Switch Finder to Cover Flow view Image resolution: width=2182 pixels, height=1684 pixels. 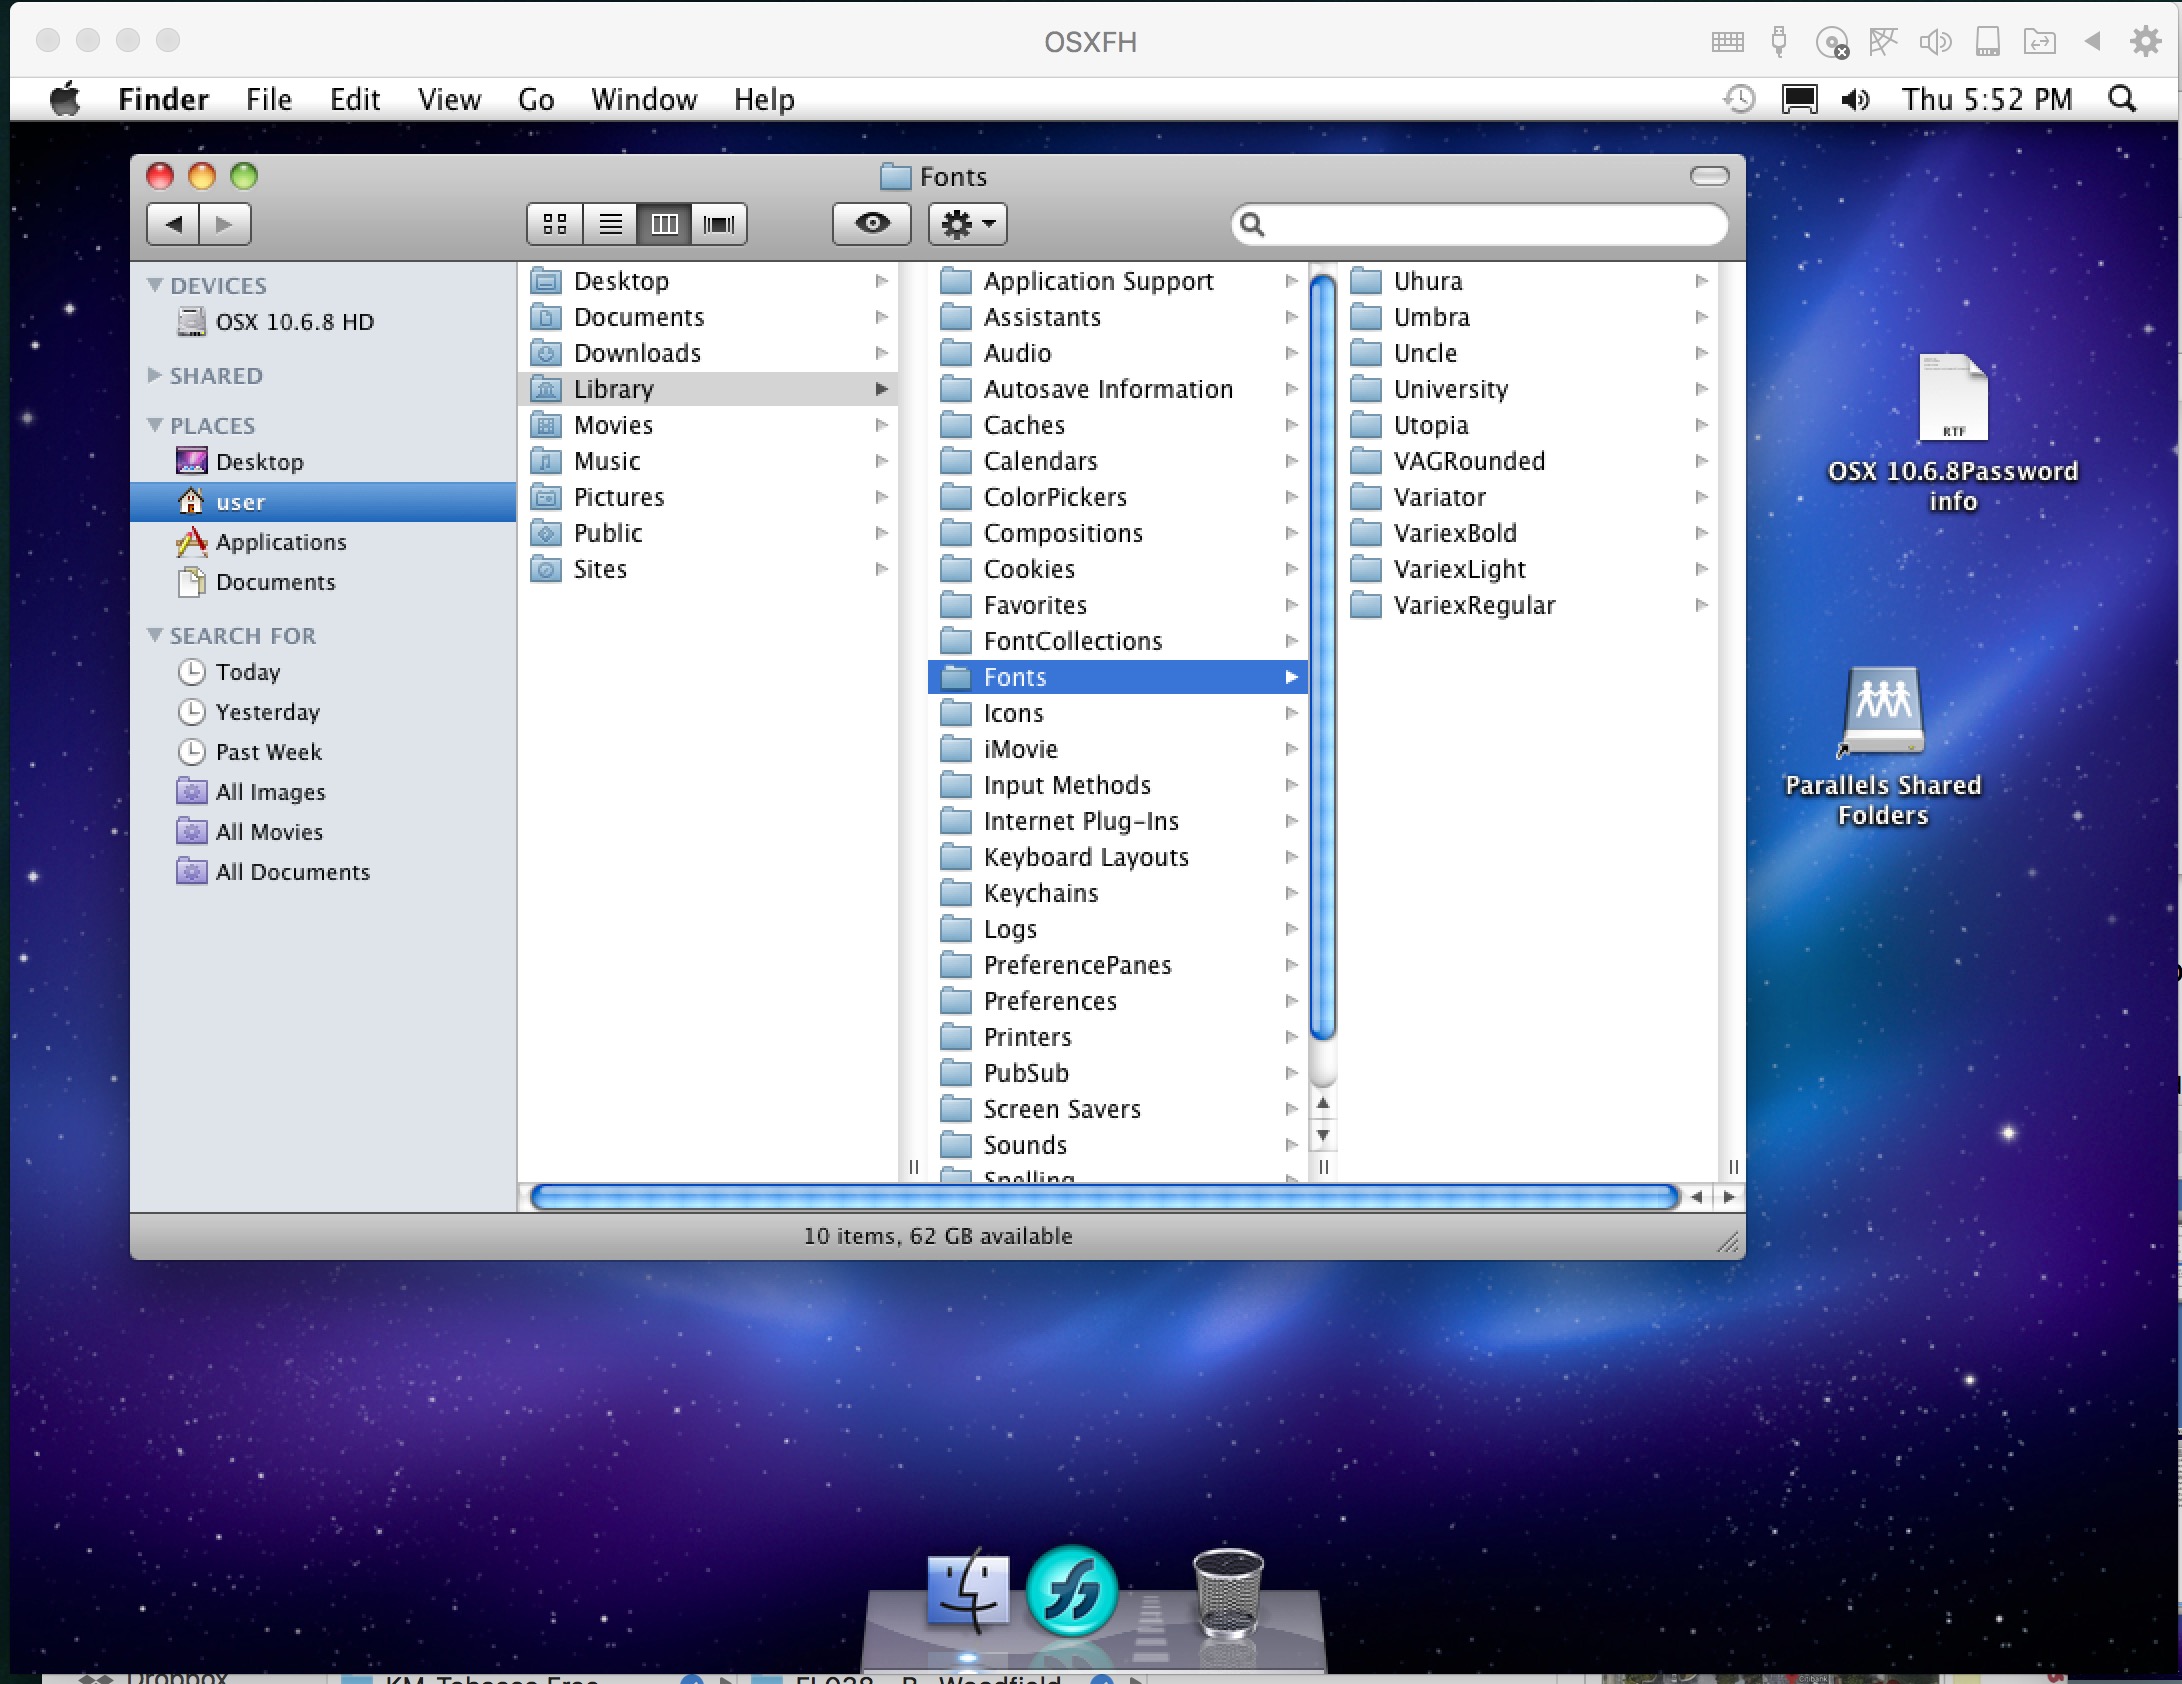click(x=719, y=223)
